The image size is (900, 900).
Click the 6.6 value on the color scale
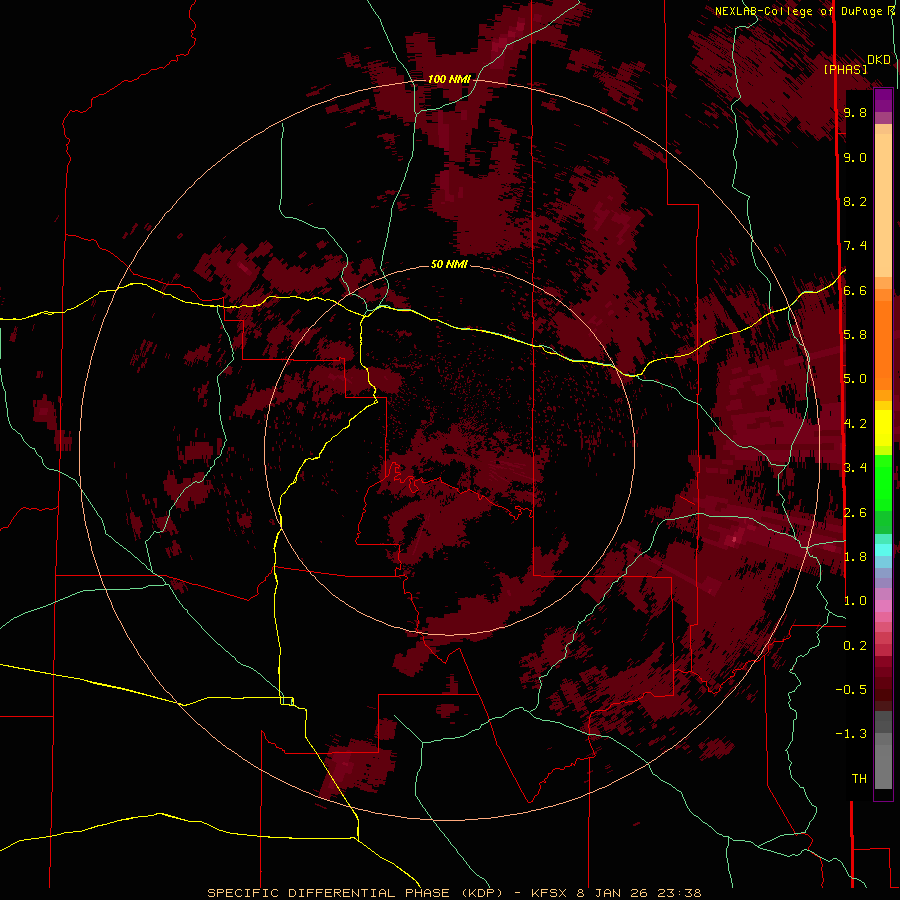(855, 290)
